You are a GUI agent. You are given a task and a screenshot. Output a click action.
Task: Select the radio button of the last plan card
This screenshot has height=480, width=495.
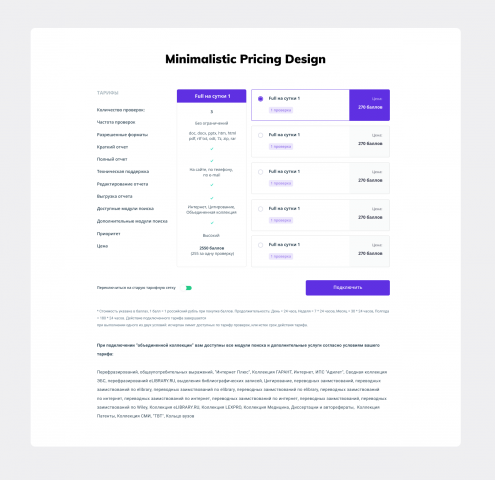point(260,245)
